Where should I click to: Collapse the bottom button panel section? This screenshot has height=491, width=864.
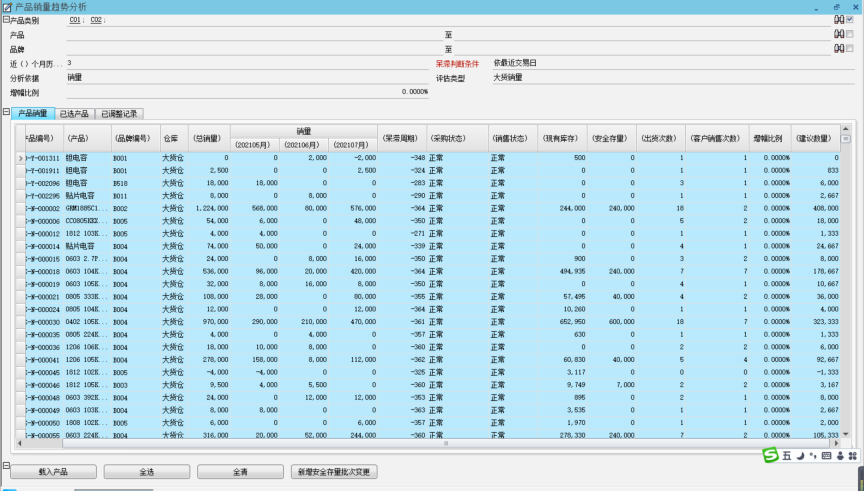pos(5,462)
